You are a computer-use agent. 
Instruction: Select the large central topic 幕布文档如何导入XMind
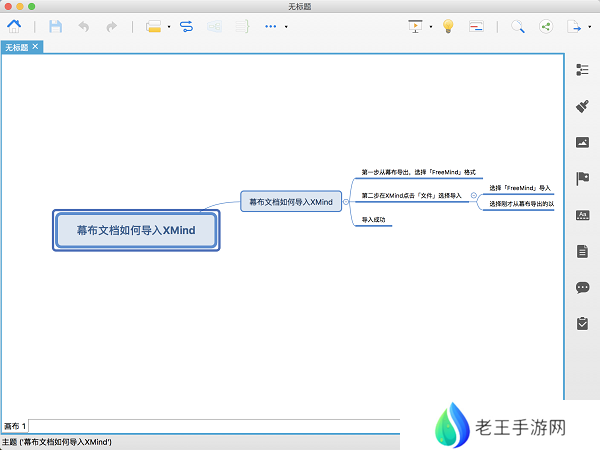136,230
